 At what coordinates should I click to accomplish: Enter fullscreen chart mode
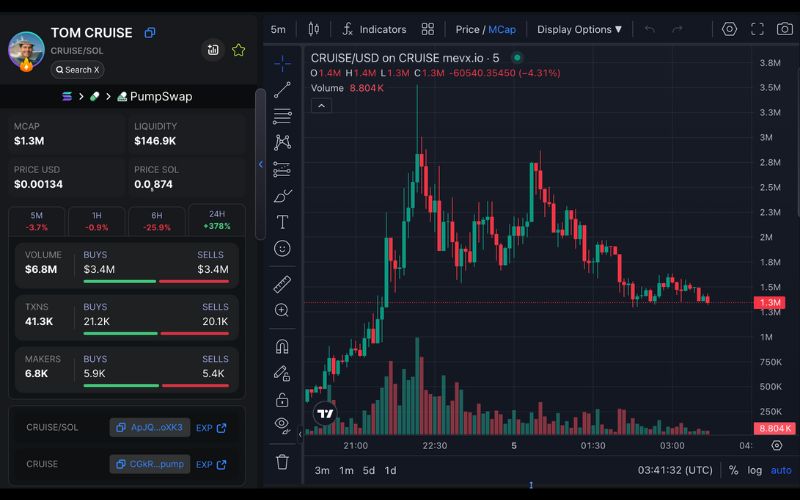point(757,29)
